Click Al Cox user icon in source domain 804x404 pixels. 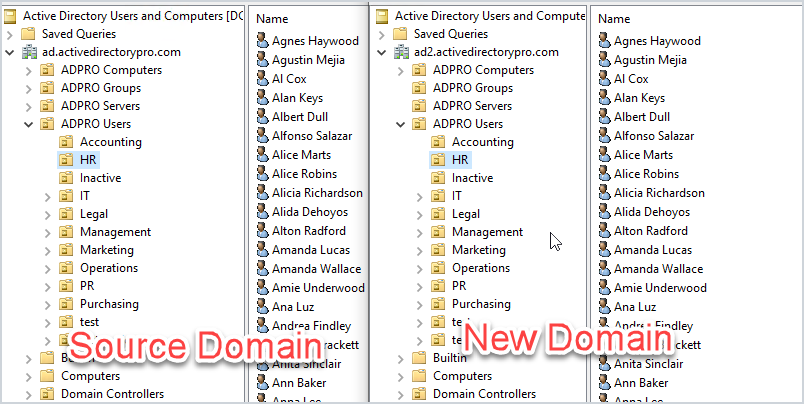[263, 78]
